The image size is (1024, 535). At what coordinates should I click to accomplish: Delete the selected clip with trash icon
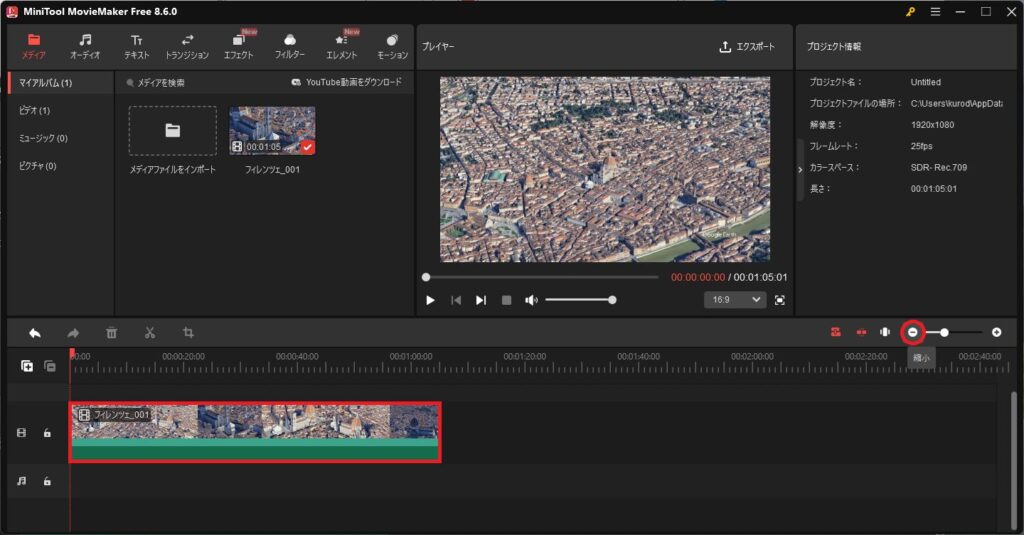point(112,333)
